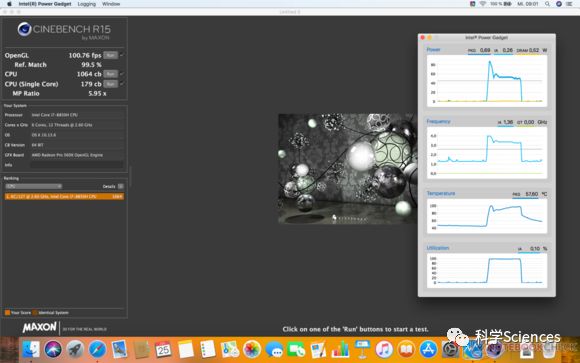Viewport: 580px width, 363px height.
Task: Open Mail stamp icon in Dock
Action: tap(119, 349)
